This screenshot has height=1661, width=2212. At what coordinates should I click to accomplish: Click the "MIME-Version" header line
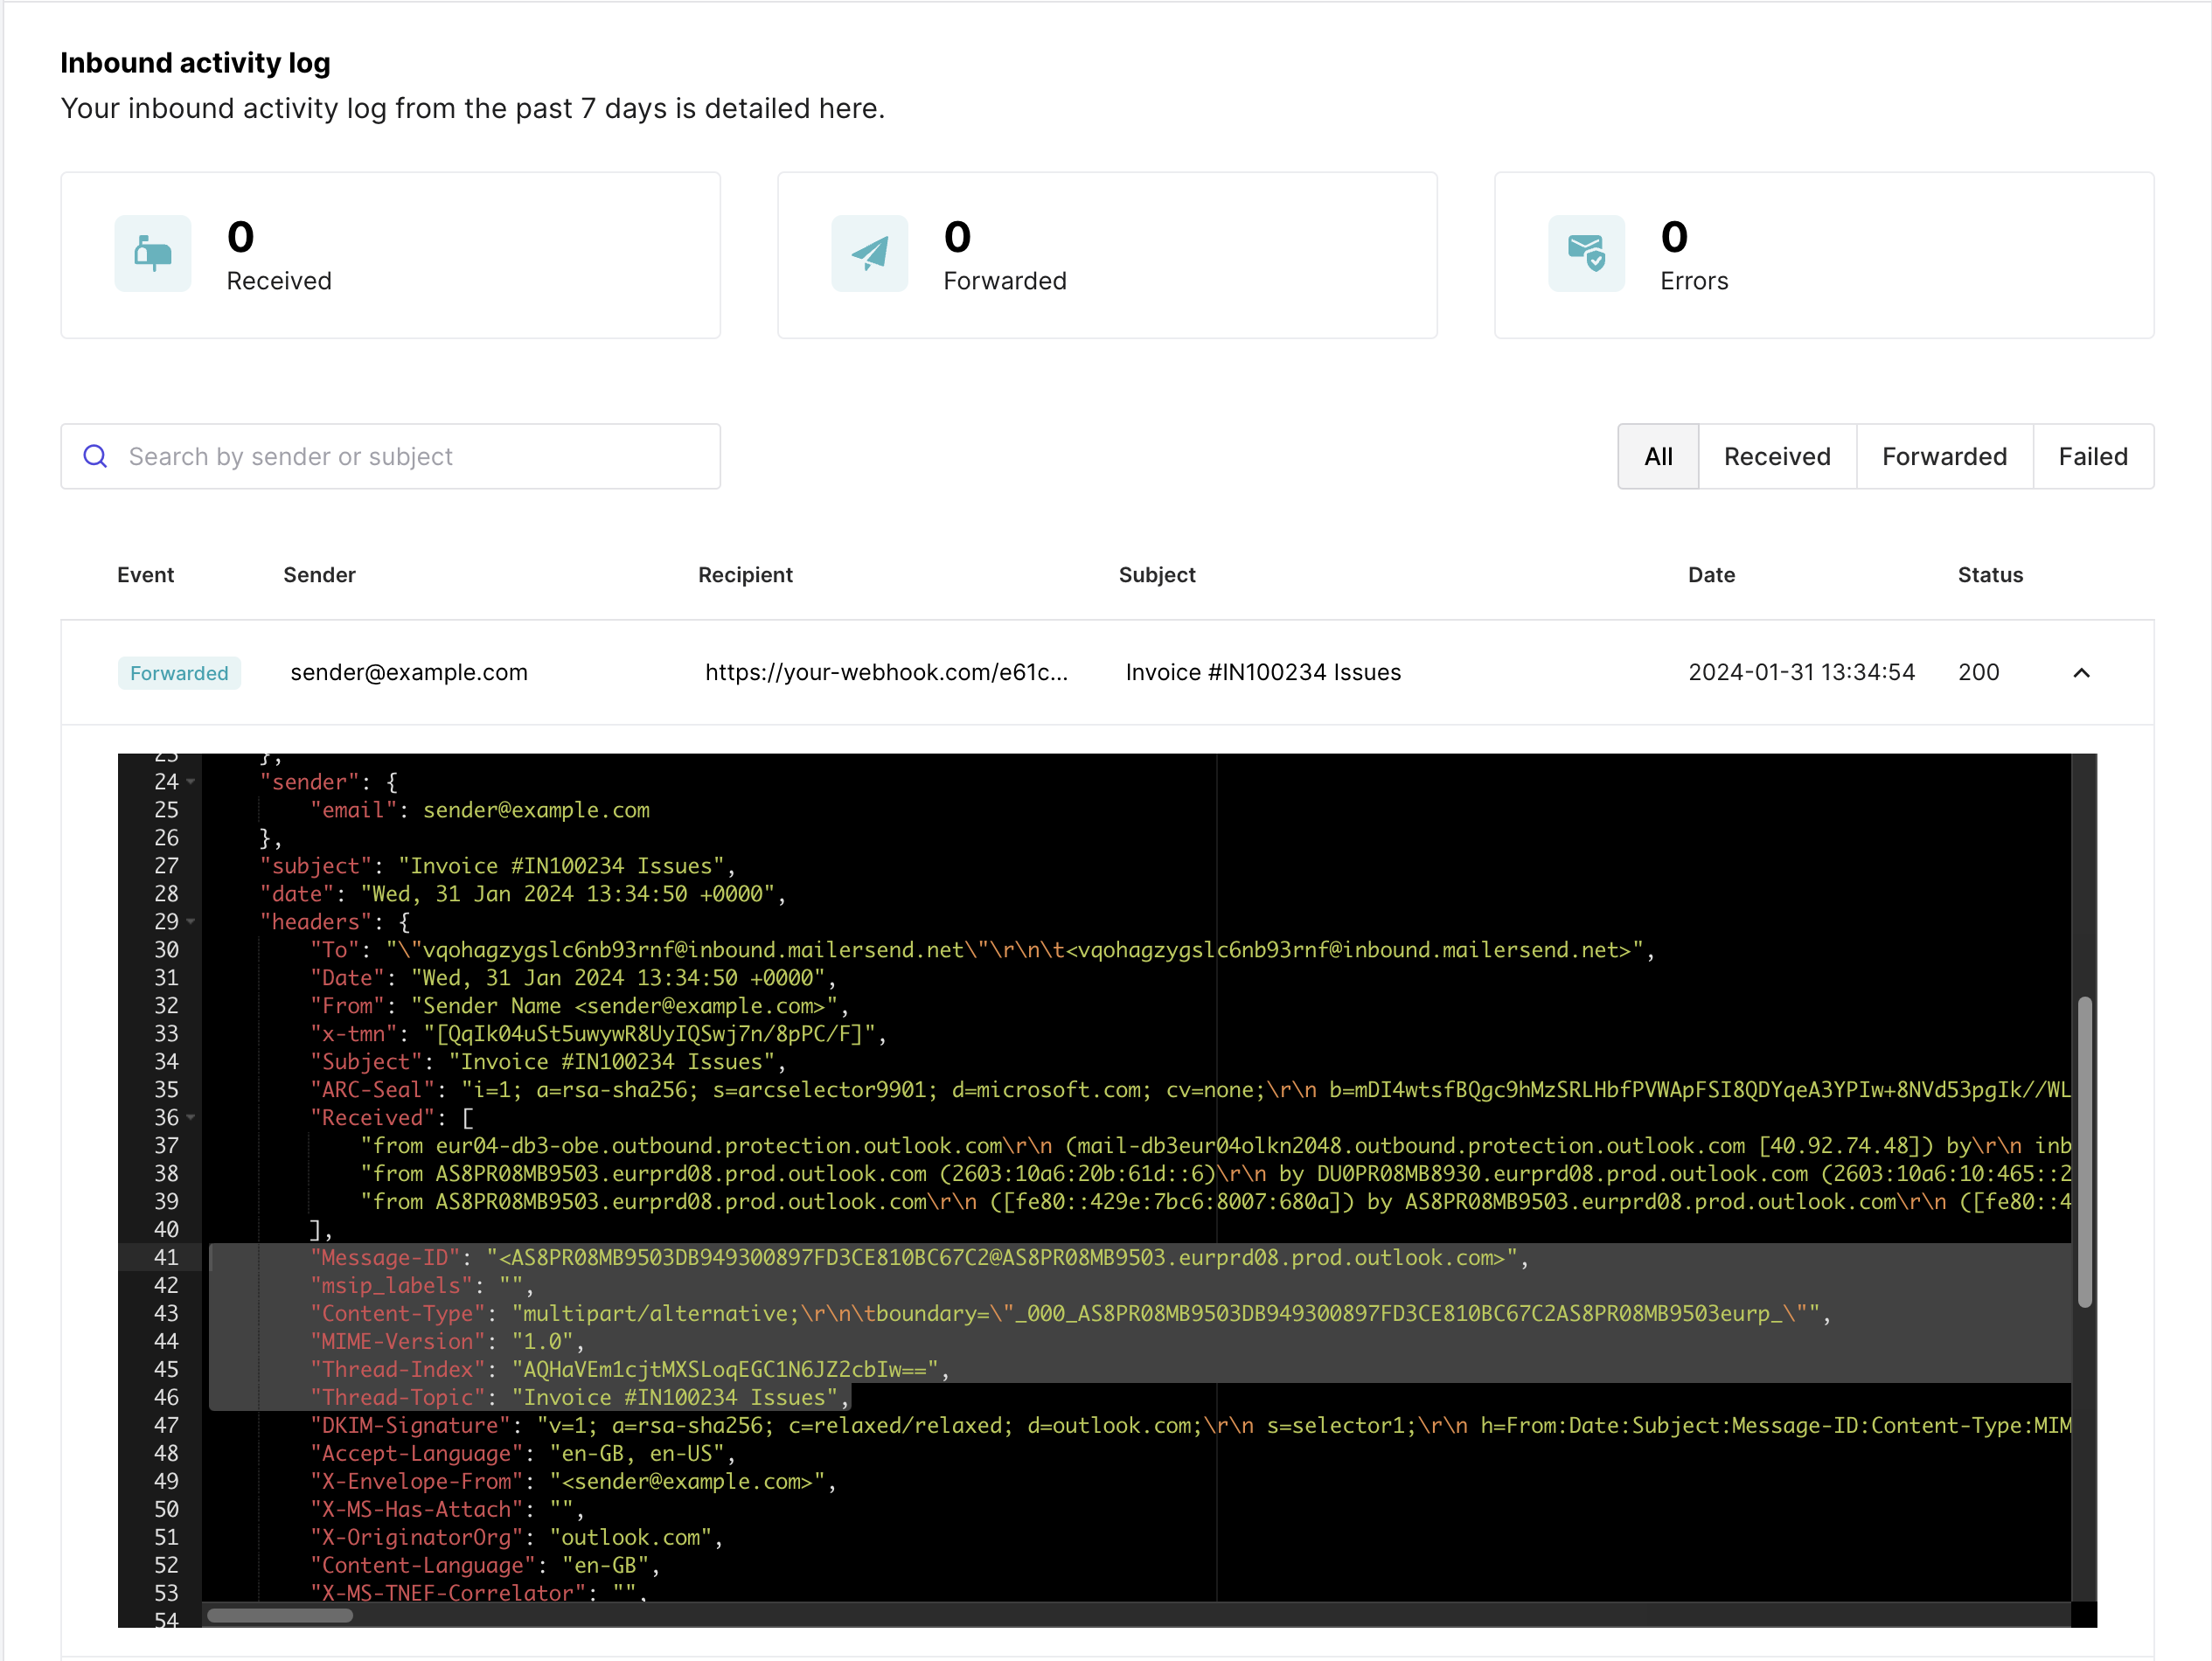pos(447,1342)
